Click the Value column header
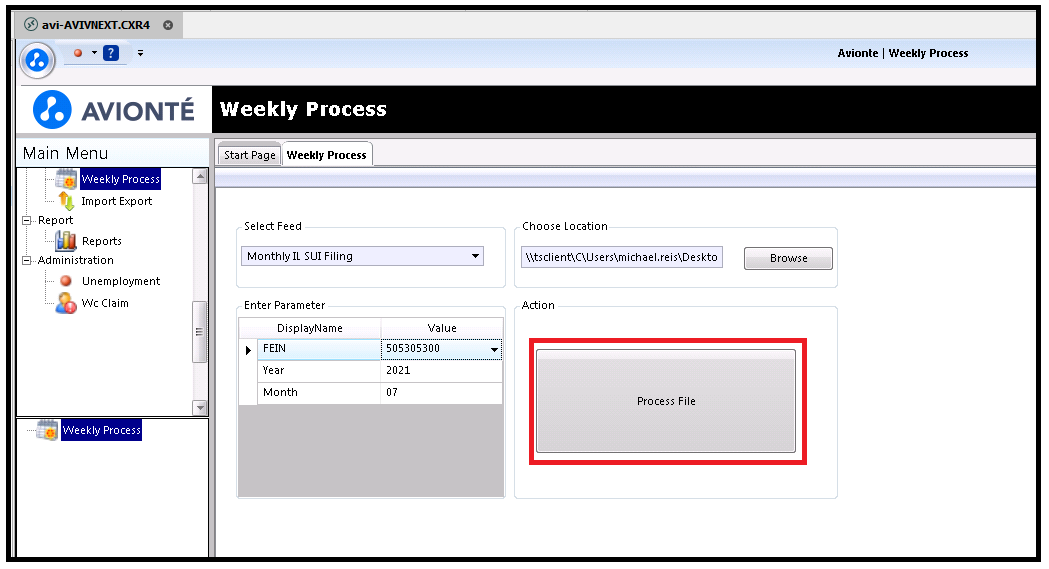 [x=442, y=328]
